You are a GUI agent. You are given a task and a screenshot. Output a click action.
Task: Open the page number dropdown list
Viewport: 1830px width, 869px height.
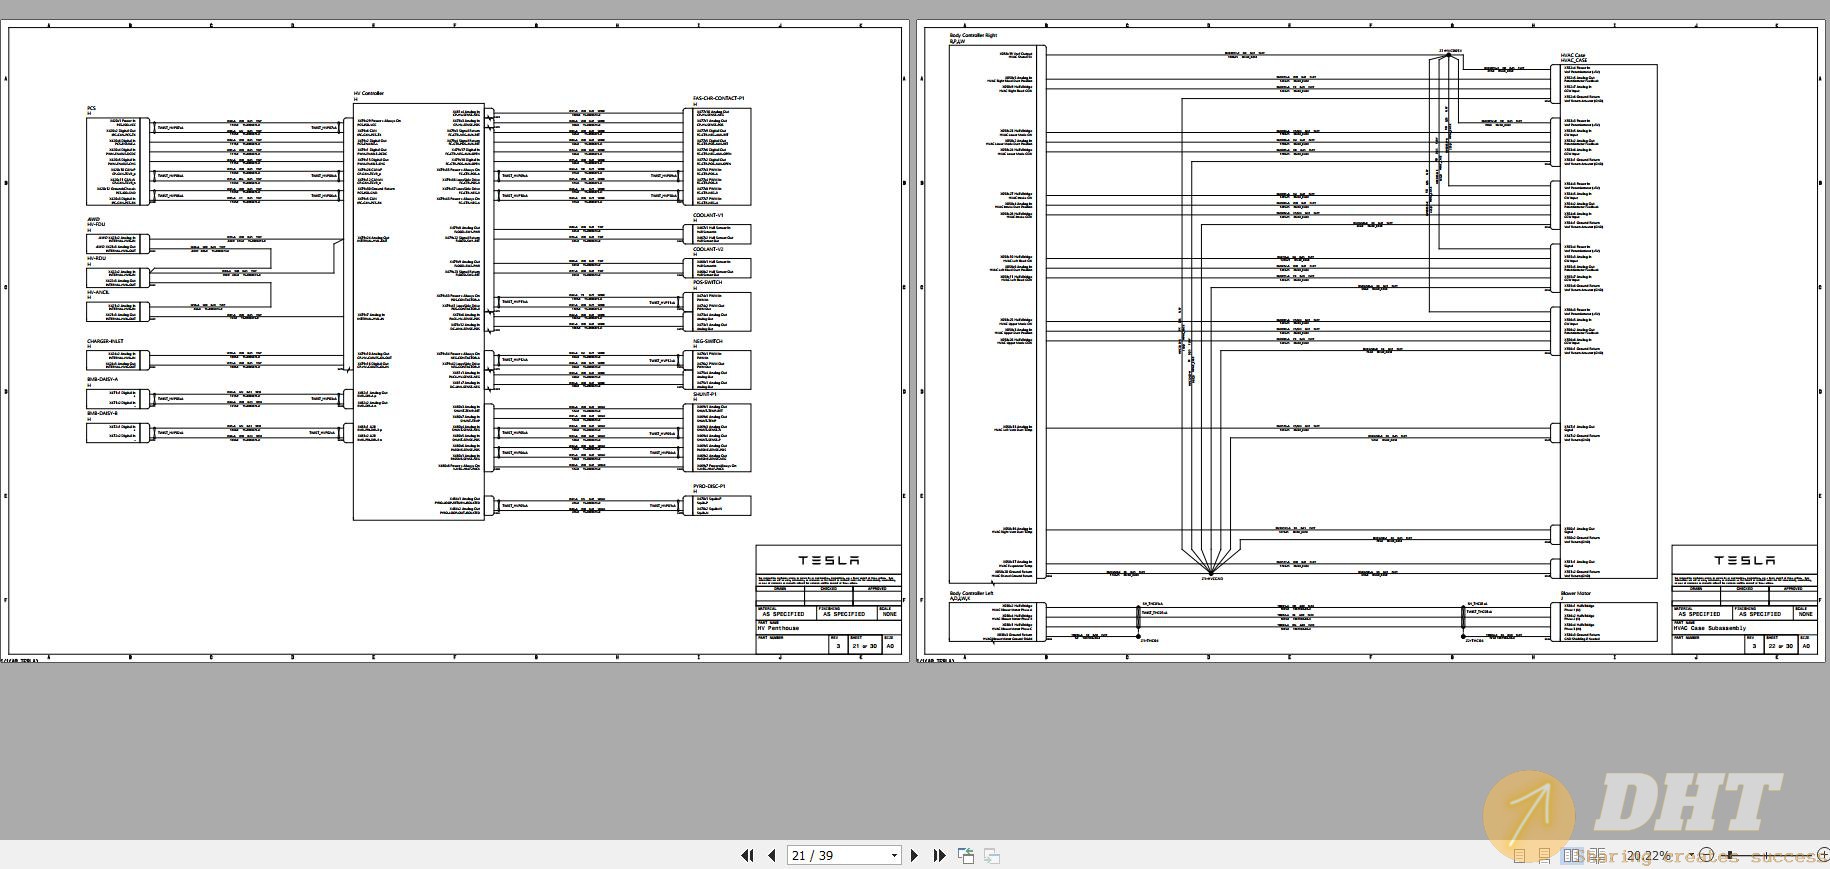pos(894,856)
